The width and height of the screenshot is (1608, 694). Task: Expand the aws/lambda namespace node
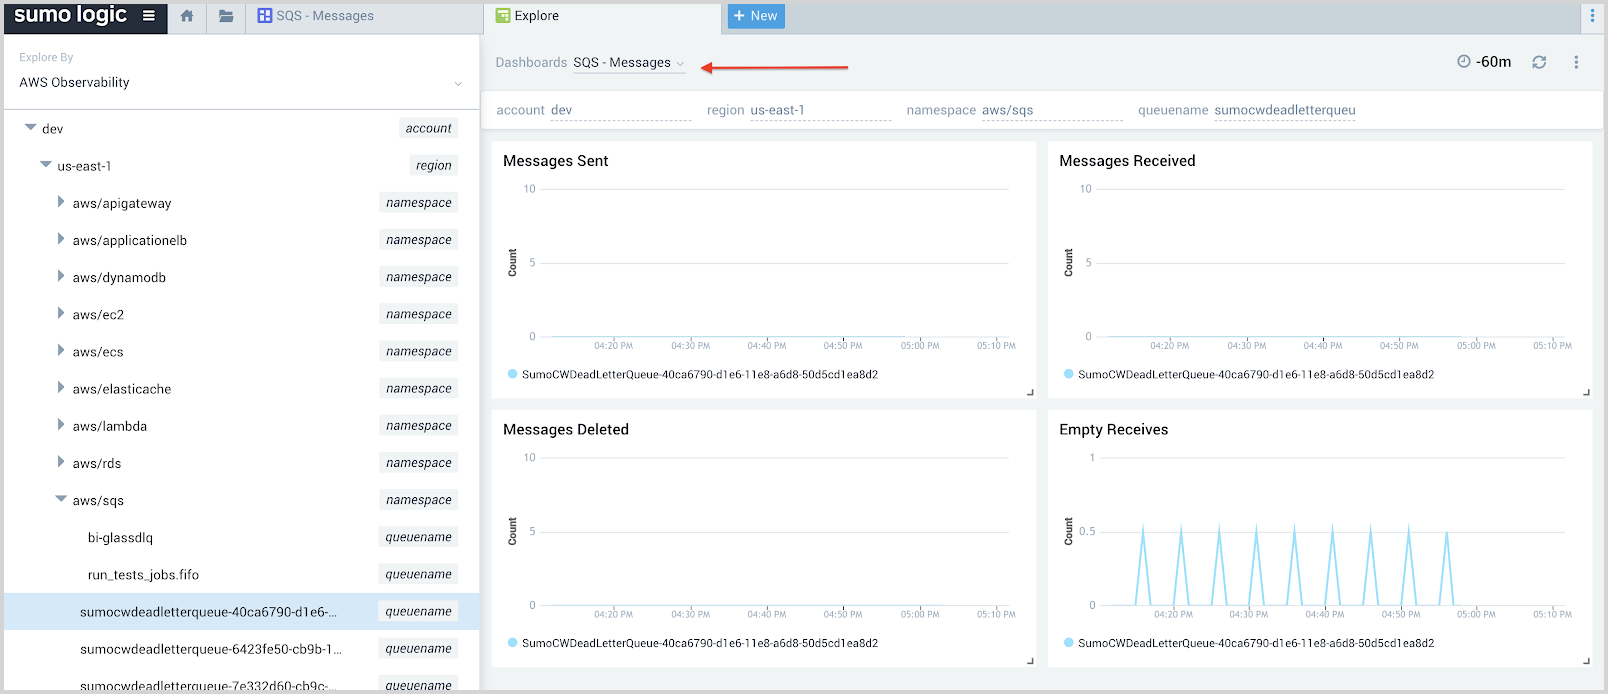click(x=61, y=425)
